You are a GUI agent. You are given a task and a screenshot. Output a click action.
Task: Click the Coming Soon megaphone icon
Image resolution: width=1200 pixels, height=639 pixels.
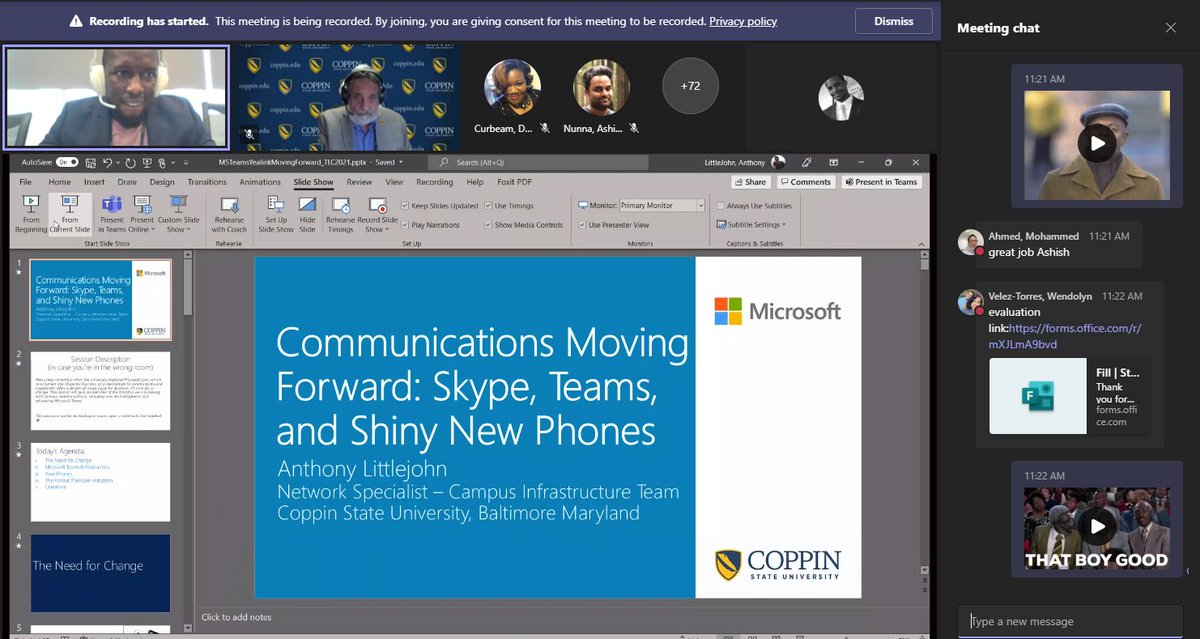click(x=806, y=161)
